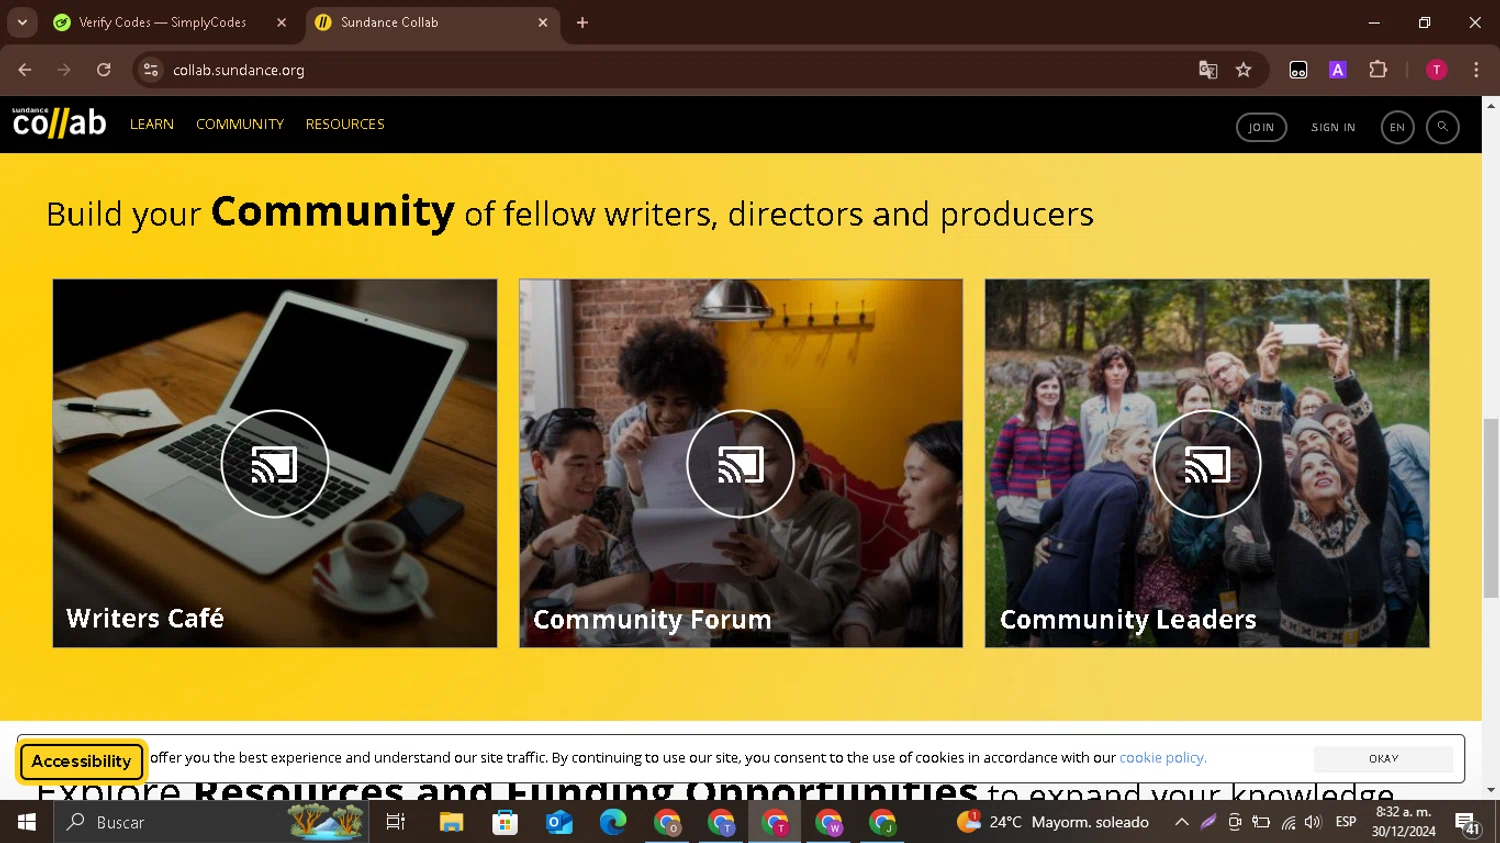
Task: Click the page vertical scrollbar thumb
Action: 1491,507
